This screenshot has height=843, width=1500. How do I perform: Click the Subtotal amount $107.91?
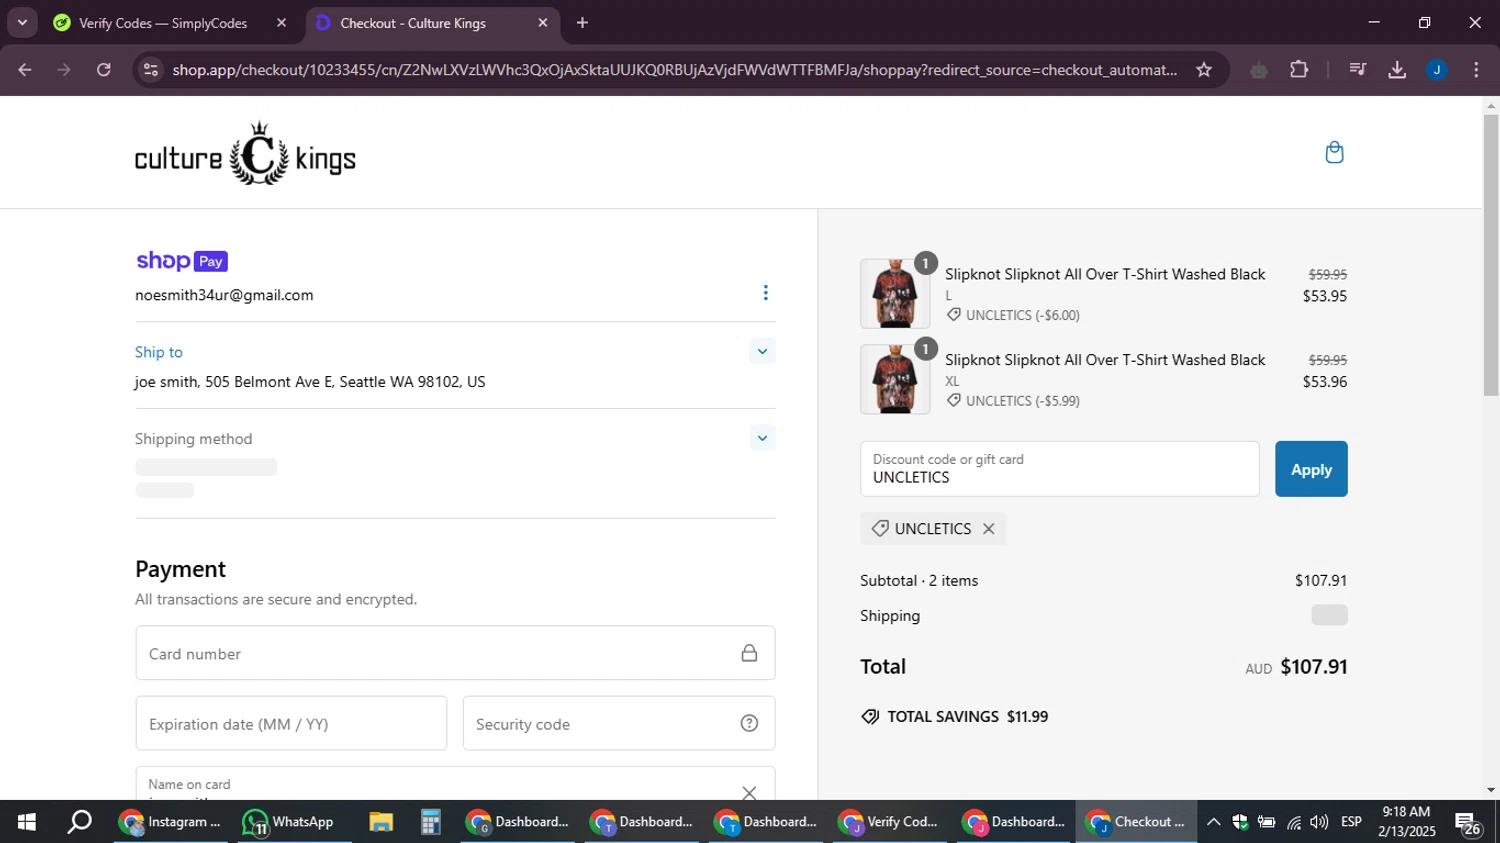pos(1321,580)
